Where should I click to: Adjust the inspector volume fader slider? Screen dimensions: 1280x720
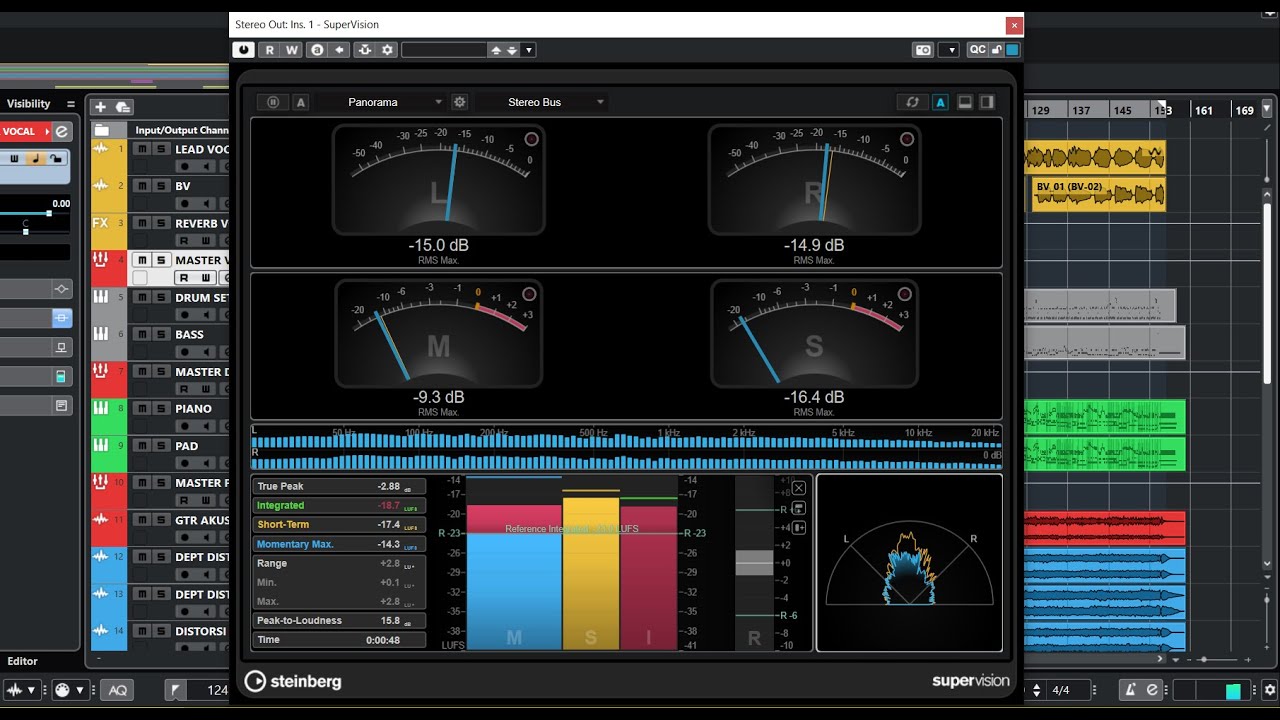coord(48,213)
